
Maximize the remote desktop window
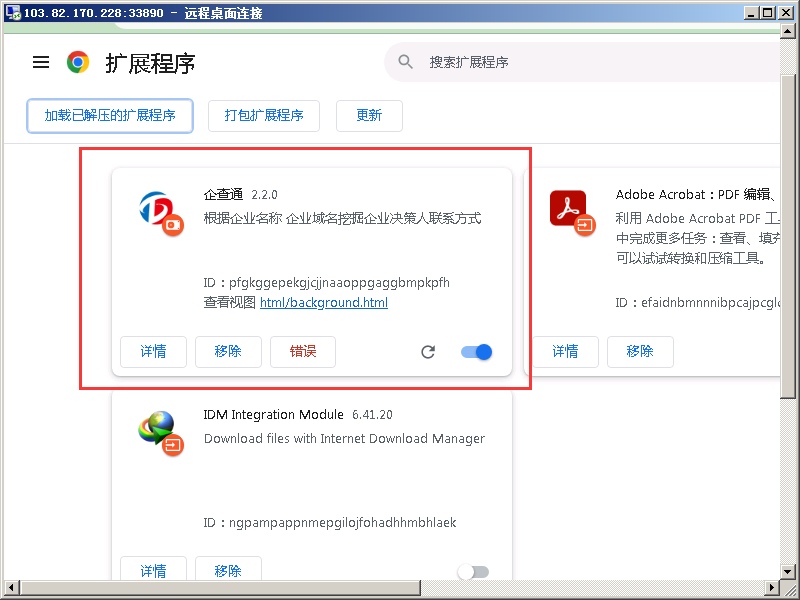767,13
